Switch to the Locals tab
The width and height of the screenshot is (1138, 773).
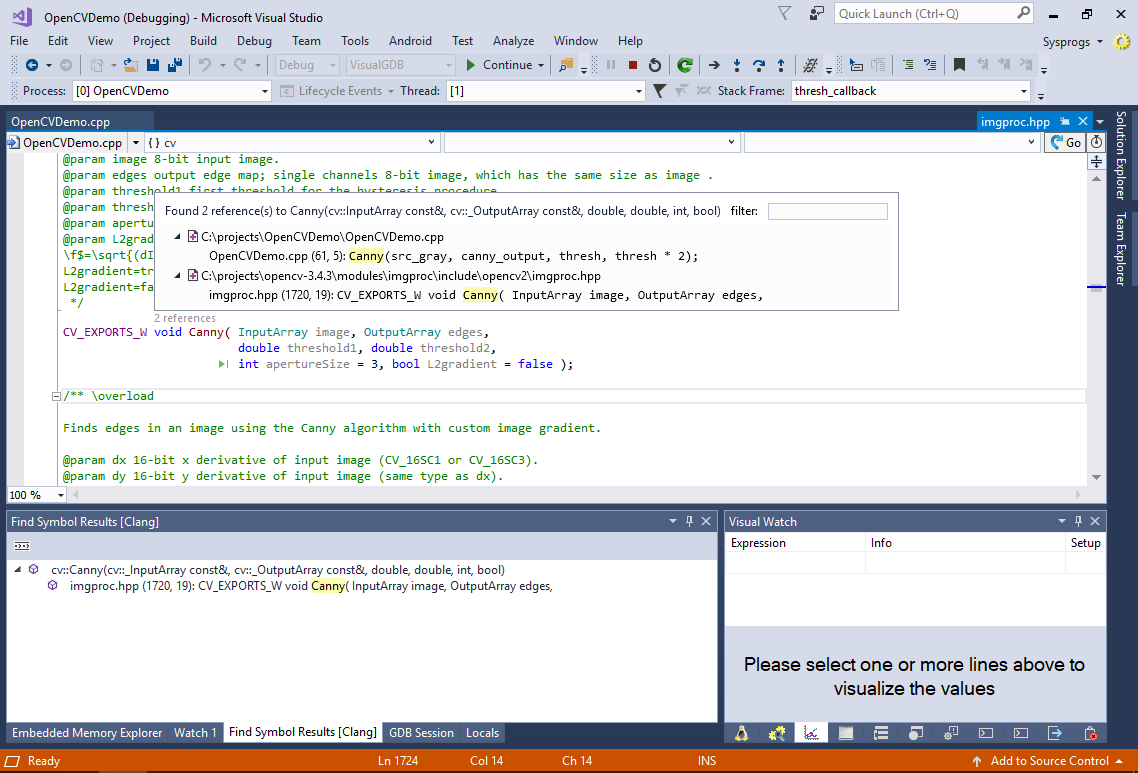[x=482, y=732]
